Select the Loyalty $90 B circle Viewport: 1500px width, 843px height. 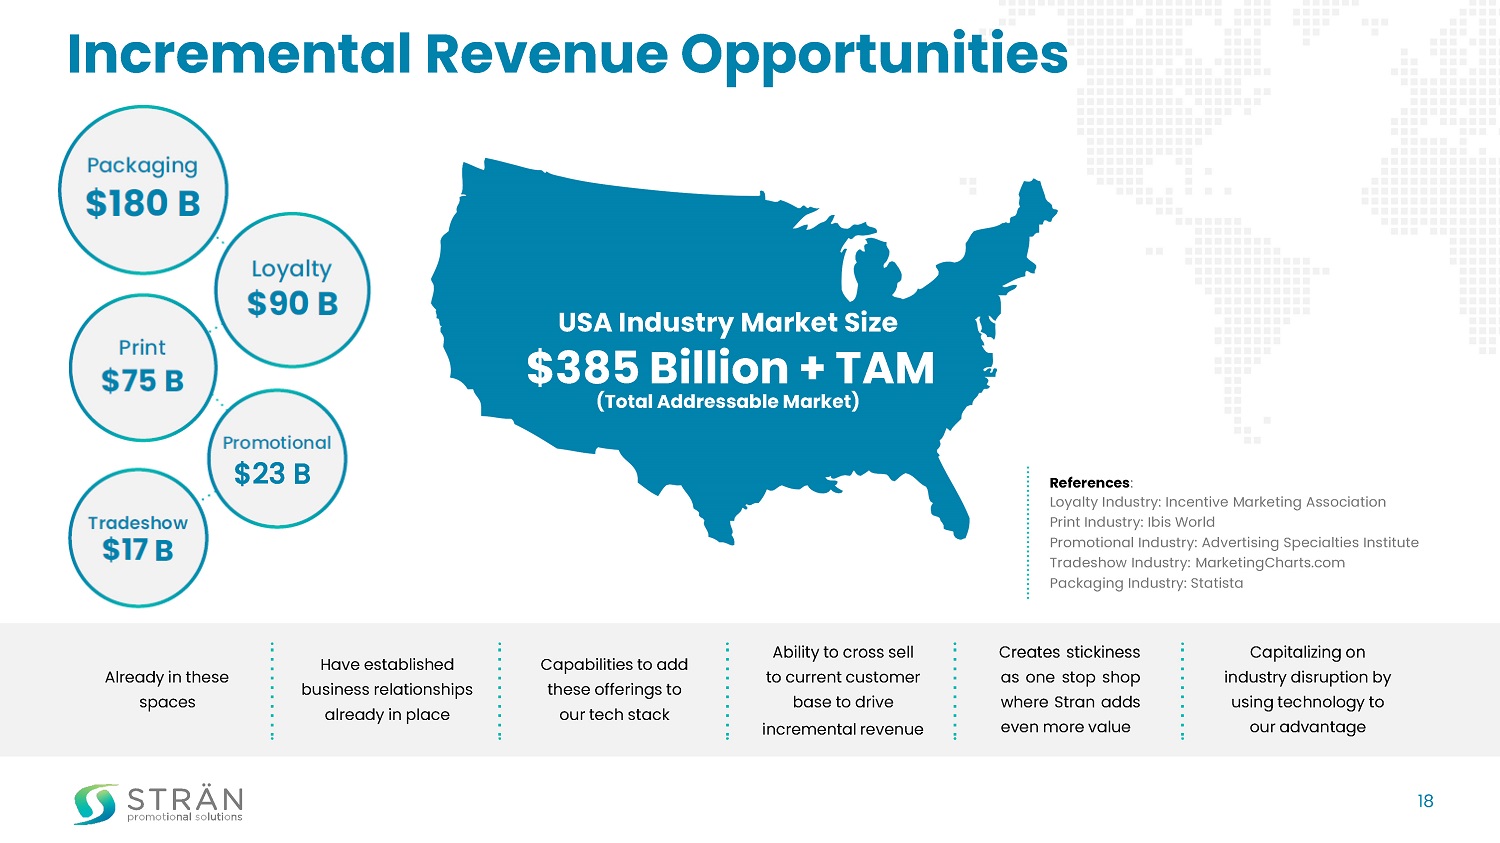(x=292, y=289)
